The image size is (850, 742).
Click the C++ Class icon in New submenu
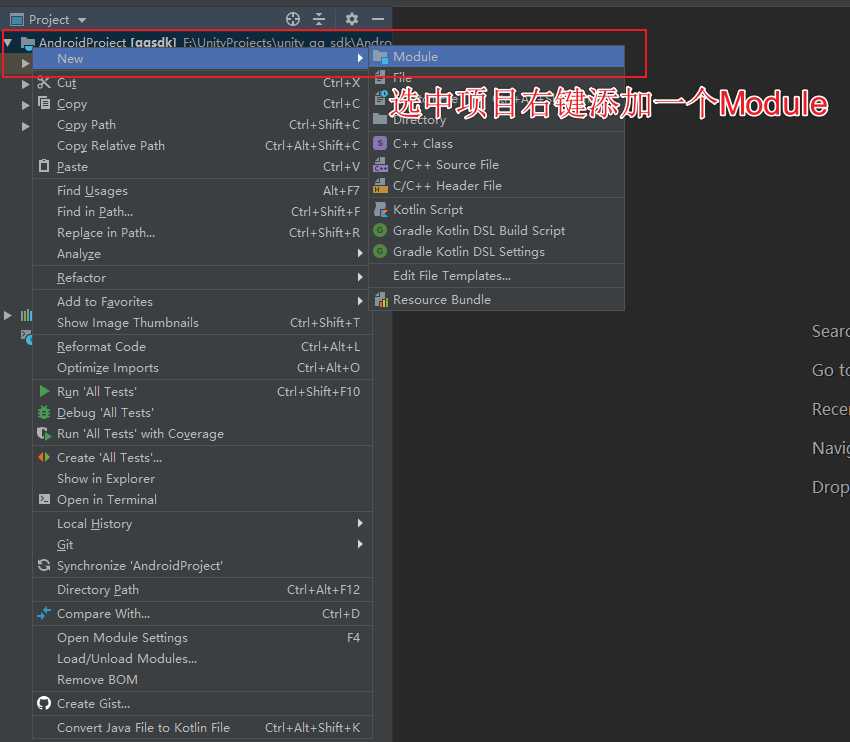point(383,142)
